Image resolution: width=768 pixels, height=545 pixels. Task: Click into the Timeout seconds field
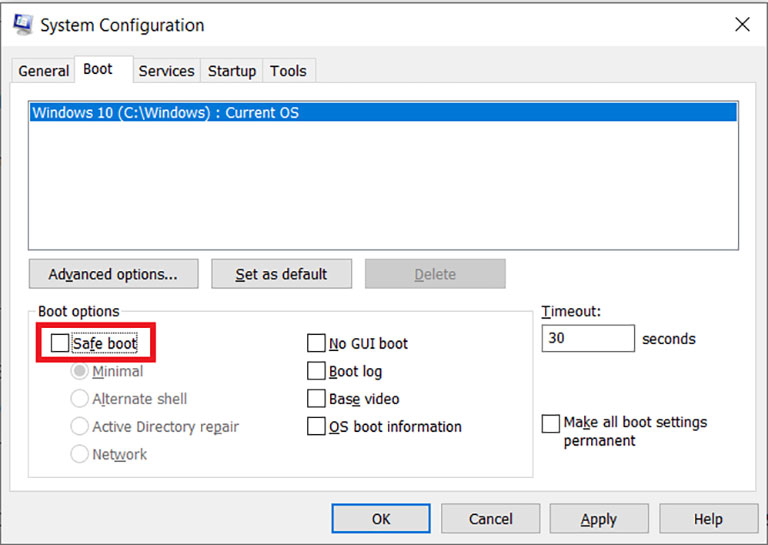point(588,338)
